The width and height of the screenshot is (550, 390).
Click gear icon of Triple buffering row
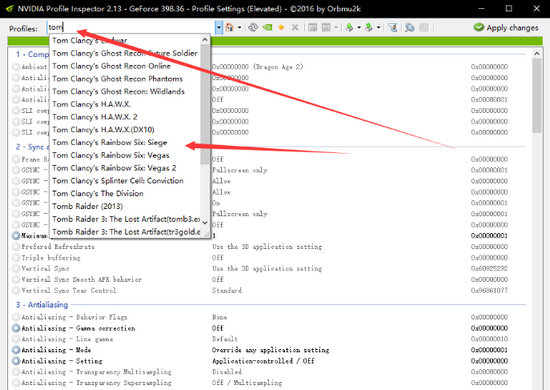16,258
